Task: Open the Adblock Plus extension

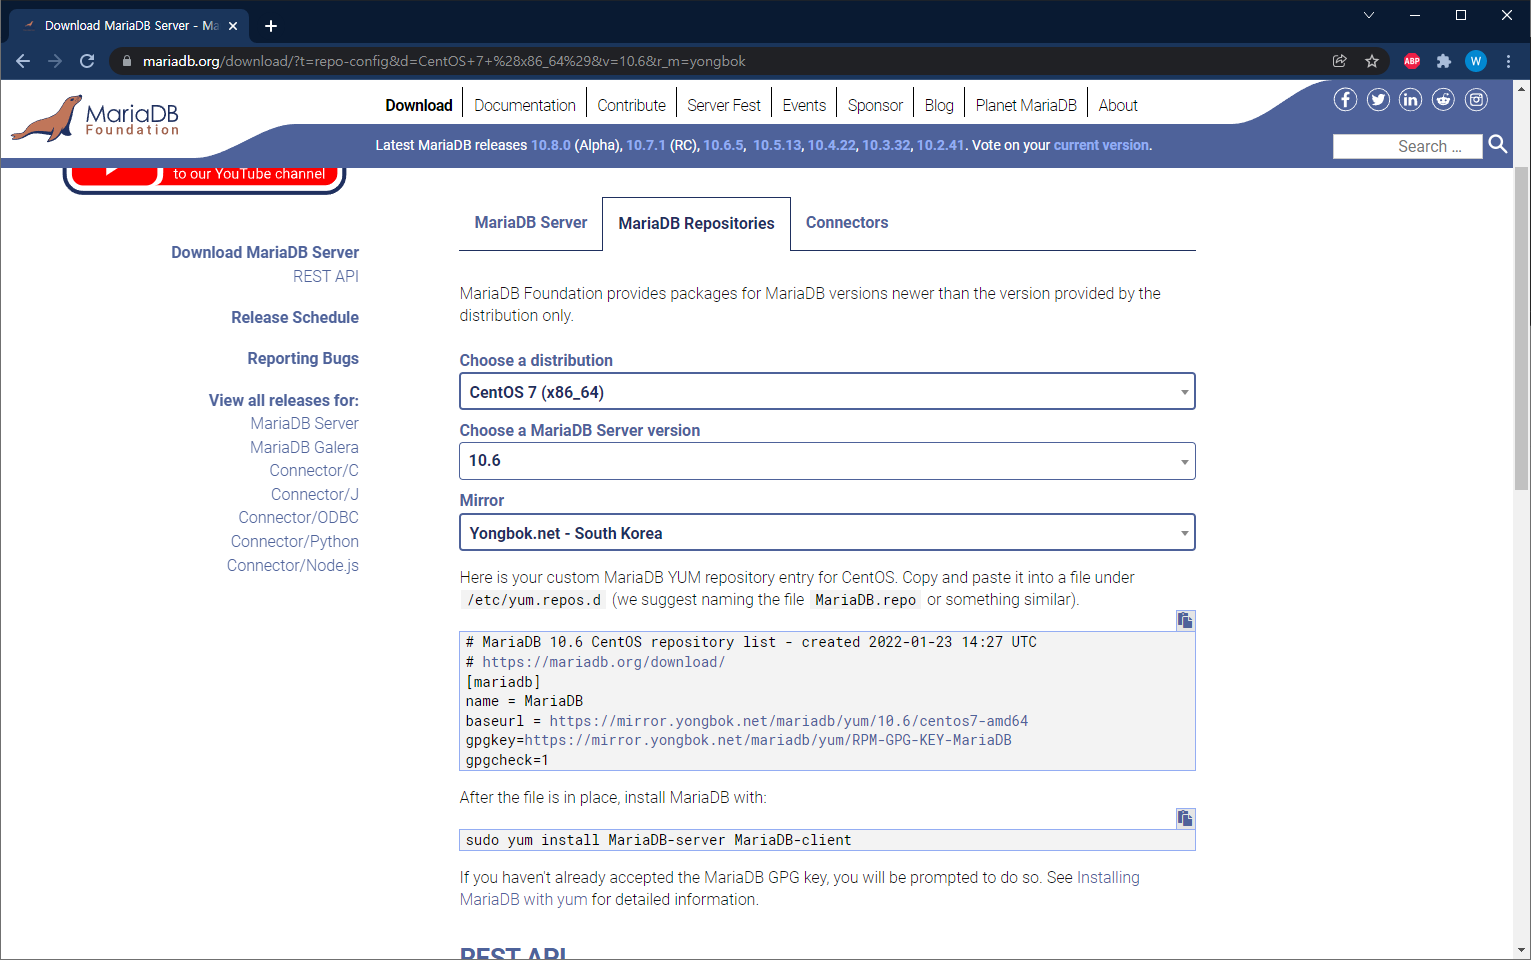Action: (1412, 61)
